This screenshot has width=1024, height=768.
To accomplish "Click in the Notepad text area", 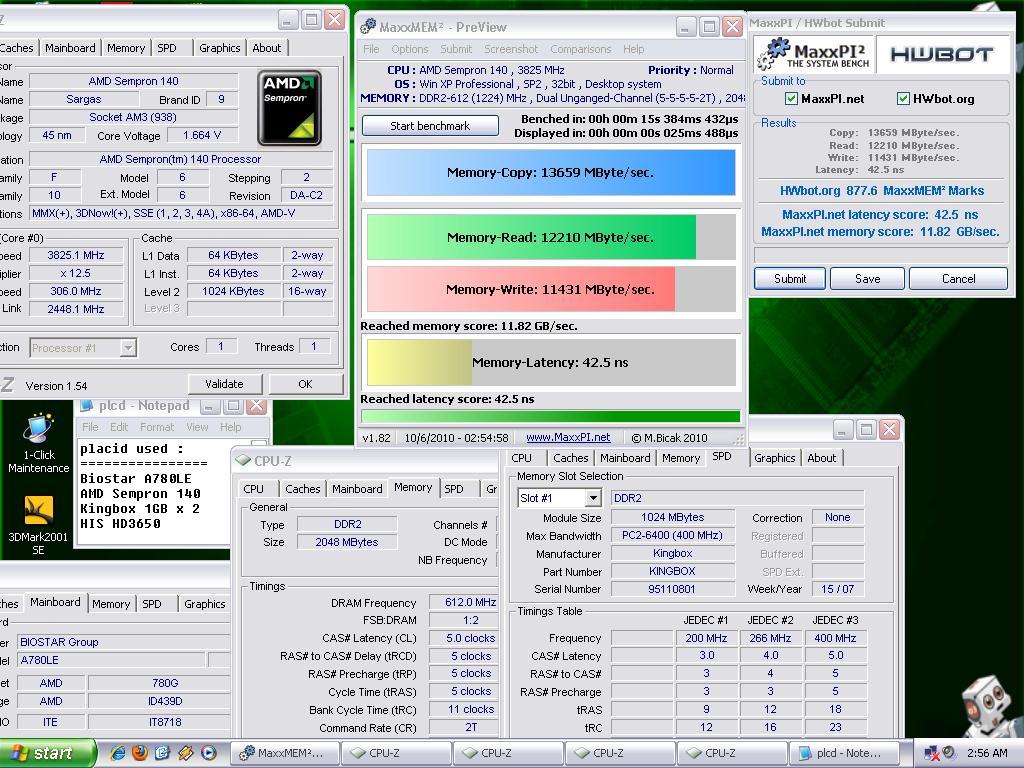I will tap(153, 491).
